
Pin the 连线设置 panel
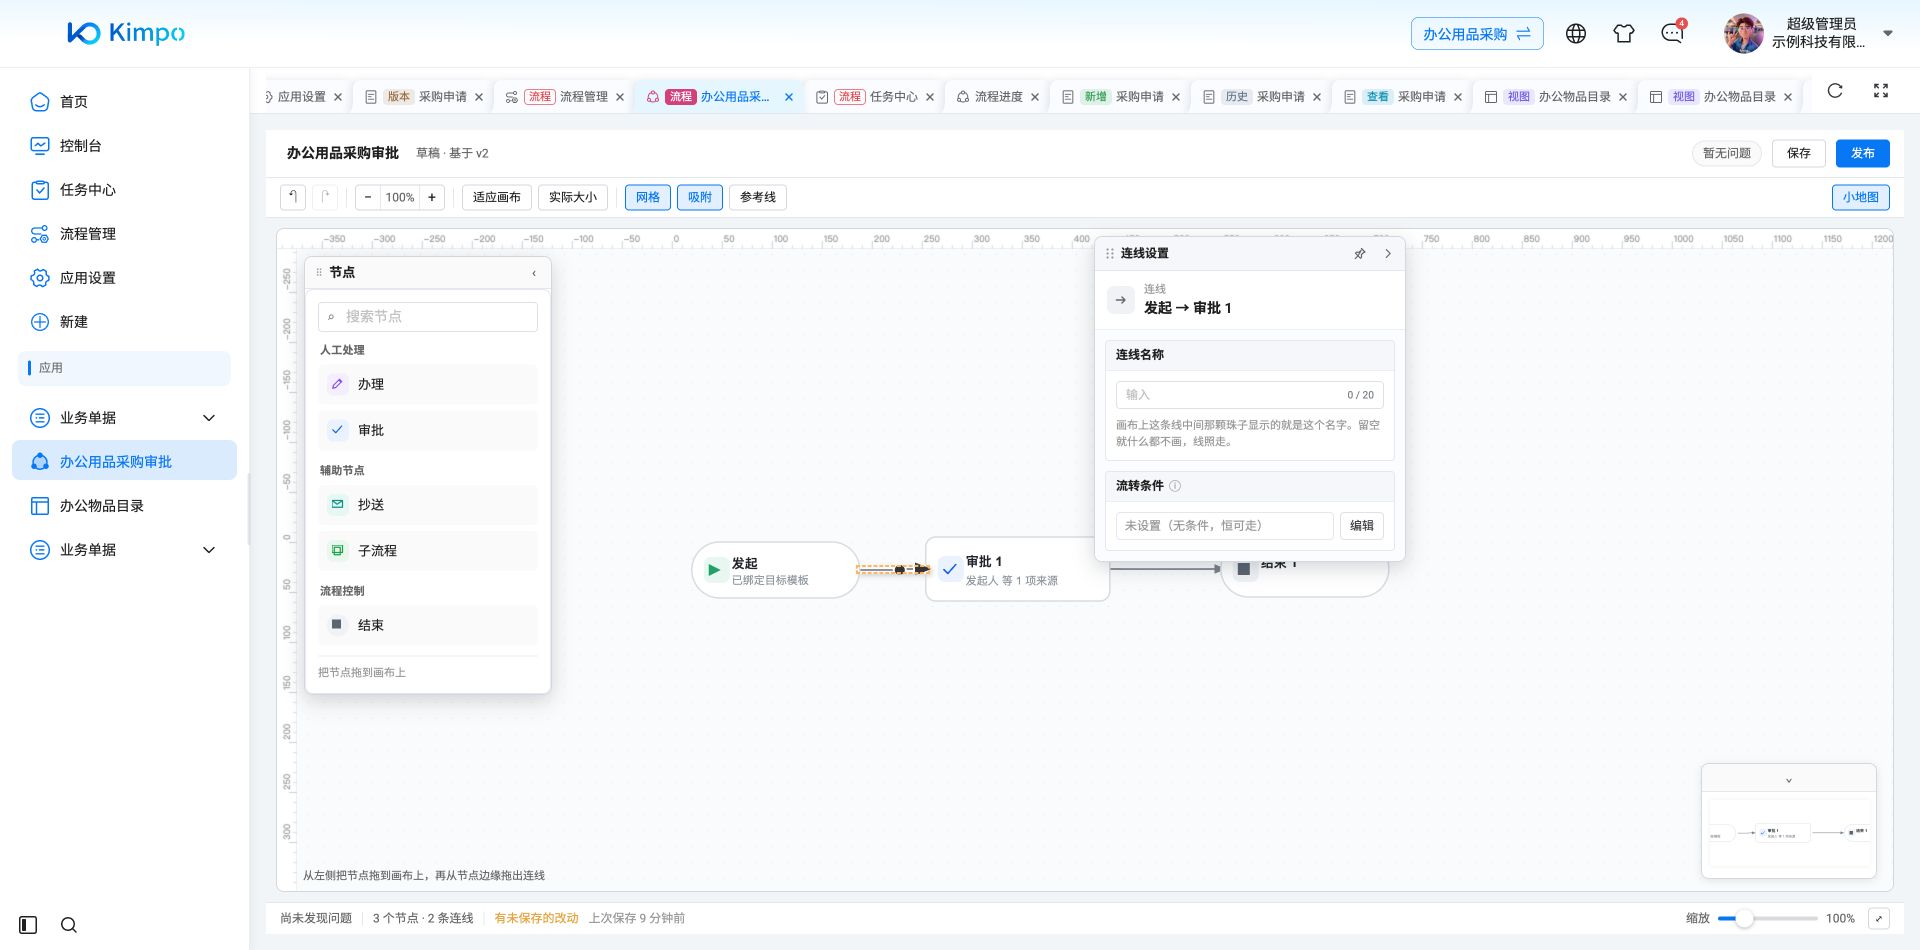pyautogui.click(x=1360, y=254)
